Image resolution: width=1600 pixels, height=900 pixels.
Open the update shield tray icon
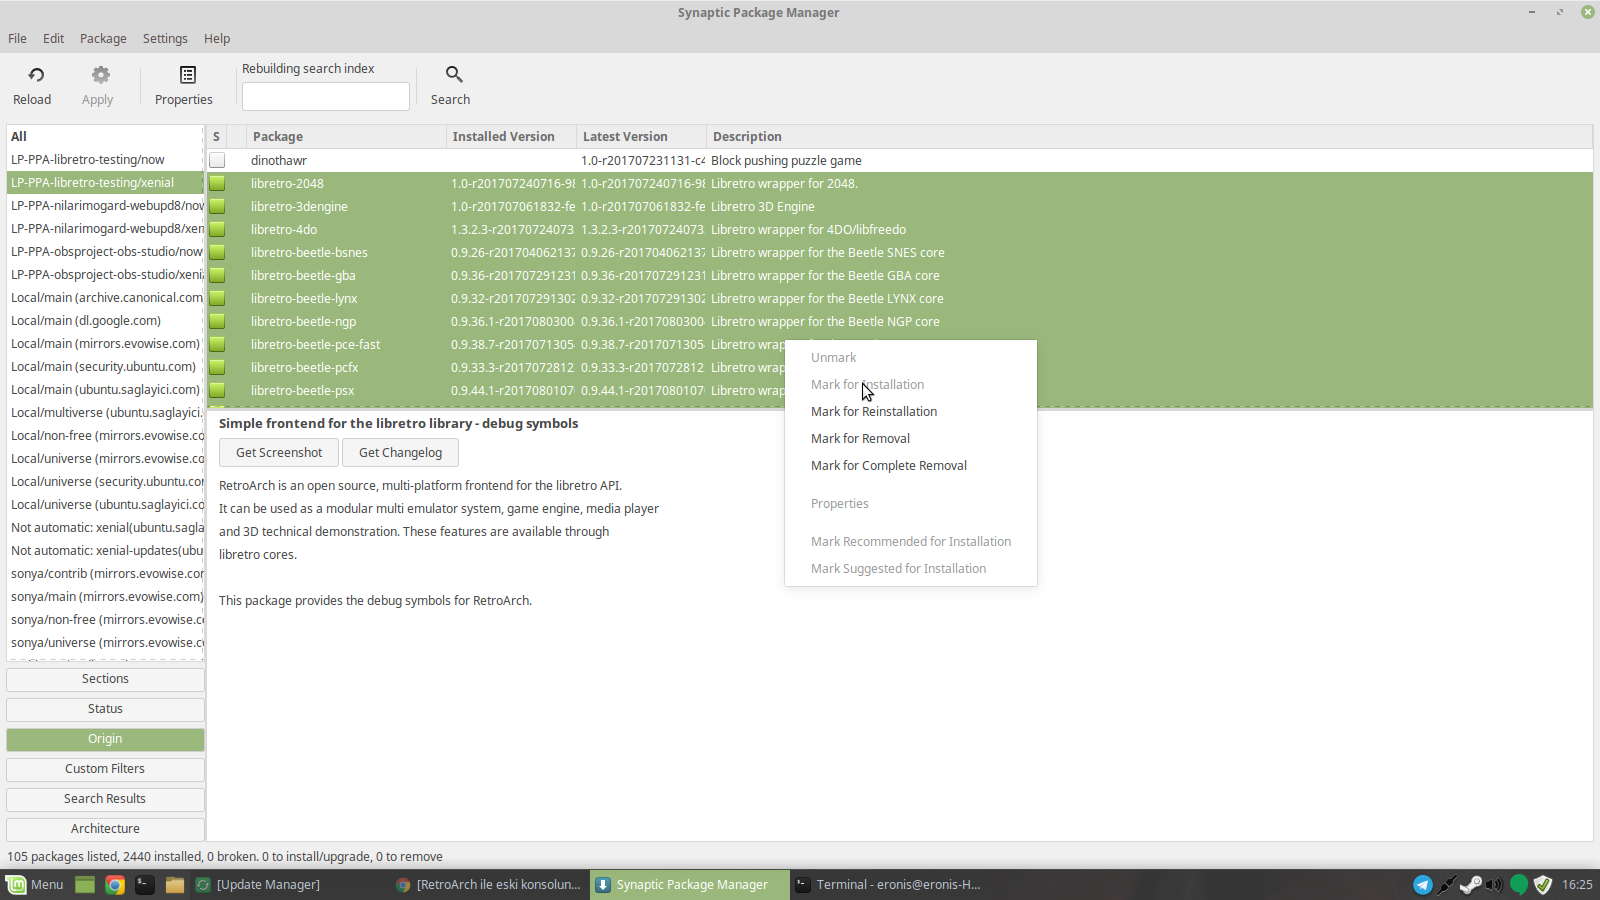1543,885
